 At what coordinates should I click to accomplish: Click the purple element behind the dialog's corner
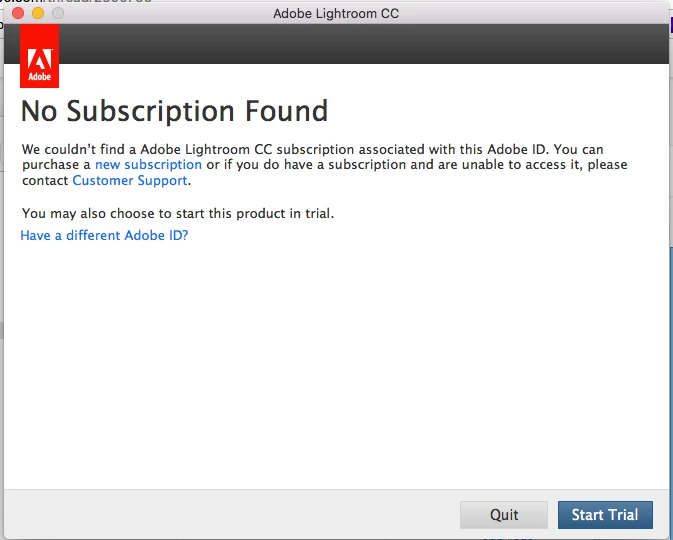click(x=671, y=26)
